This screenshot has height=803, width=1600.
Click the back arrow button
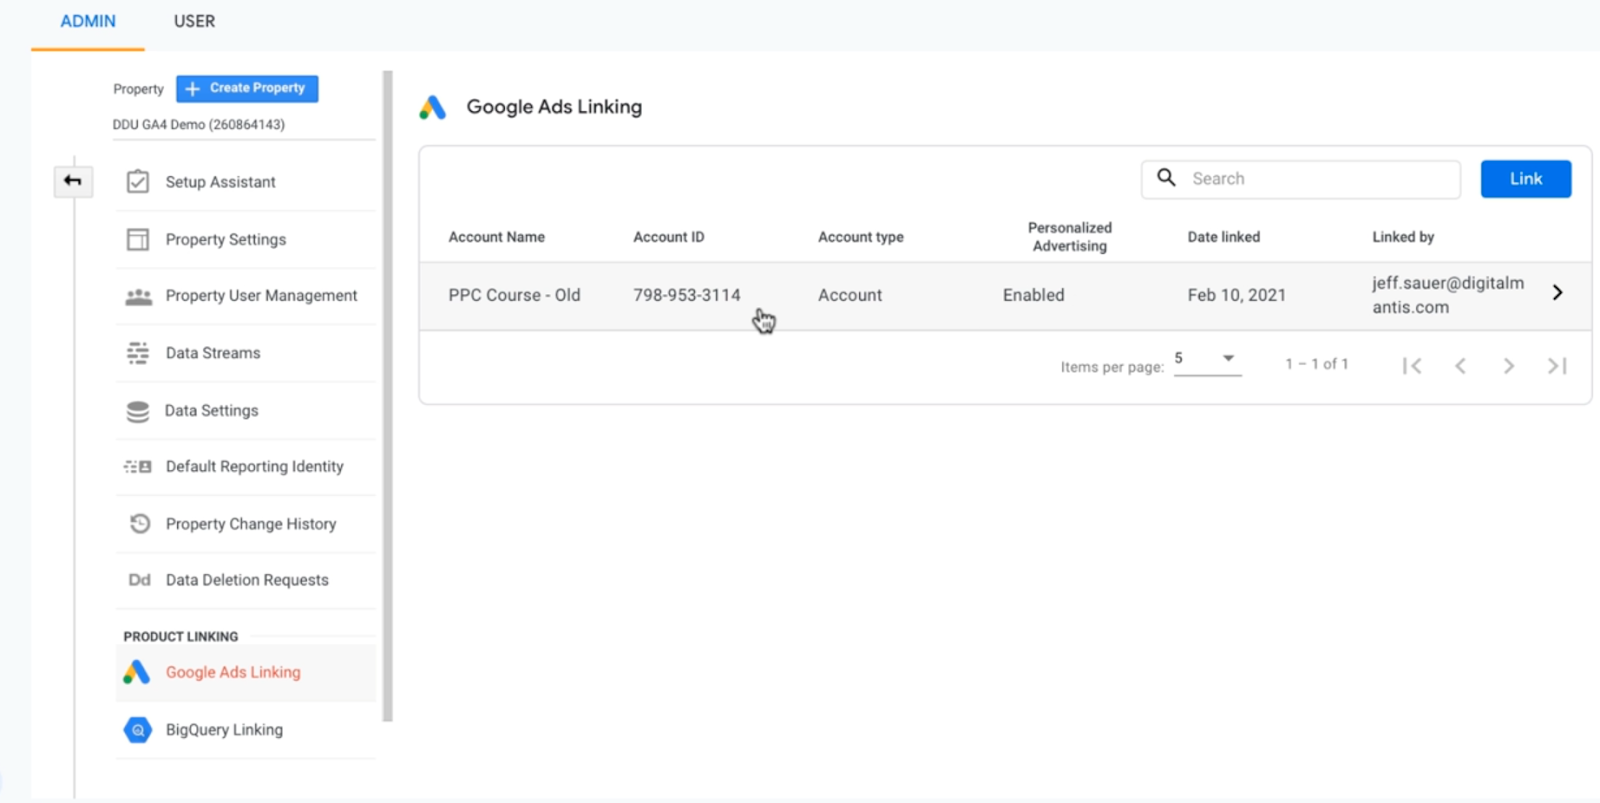point(73,181)
